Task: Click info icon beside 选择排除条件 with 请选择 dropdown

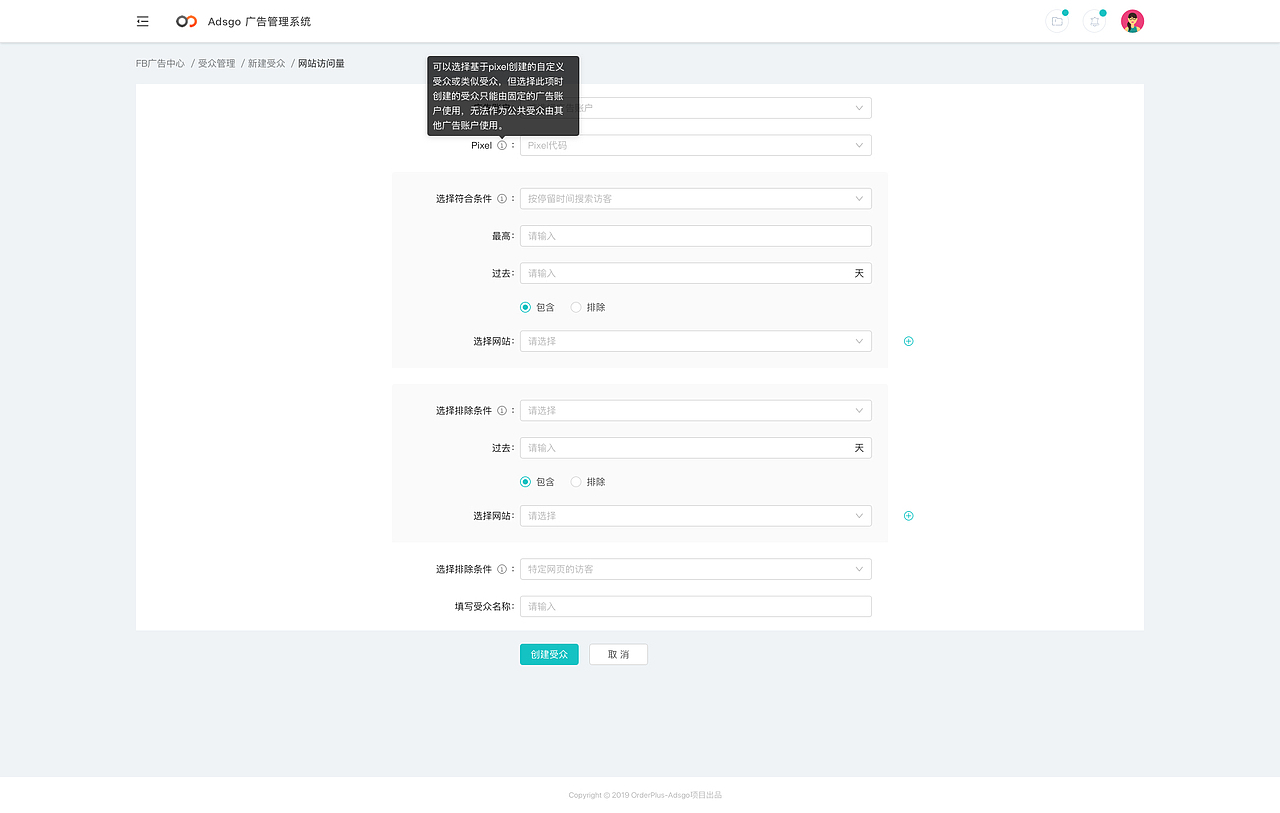Action: pos(502,410)
